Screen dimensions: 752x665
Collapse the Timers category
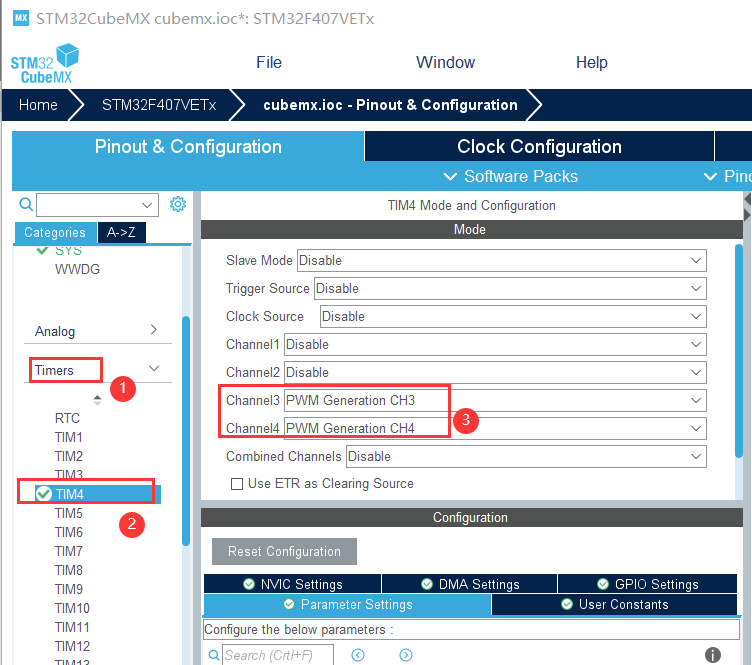(x=154, y=369)
